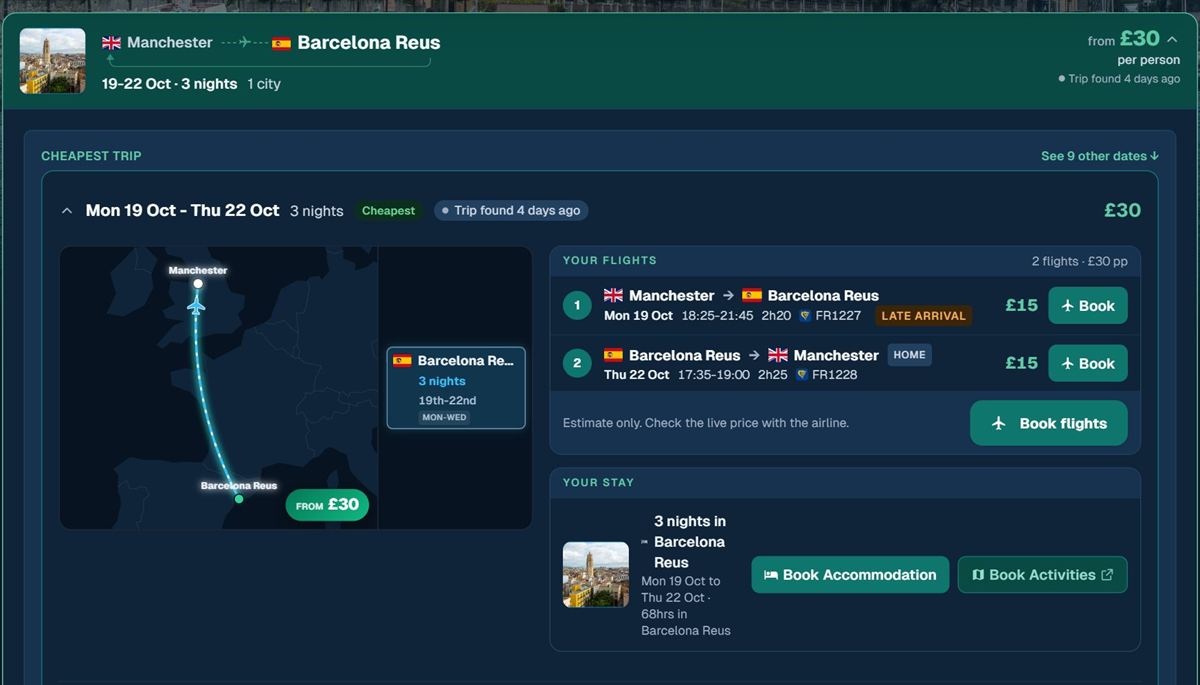Click the flight 2 number circle
1200x685 pixels.
[x=577, y=363]
